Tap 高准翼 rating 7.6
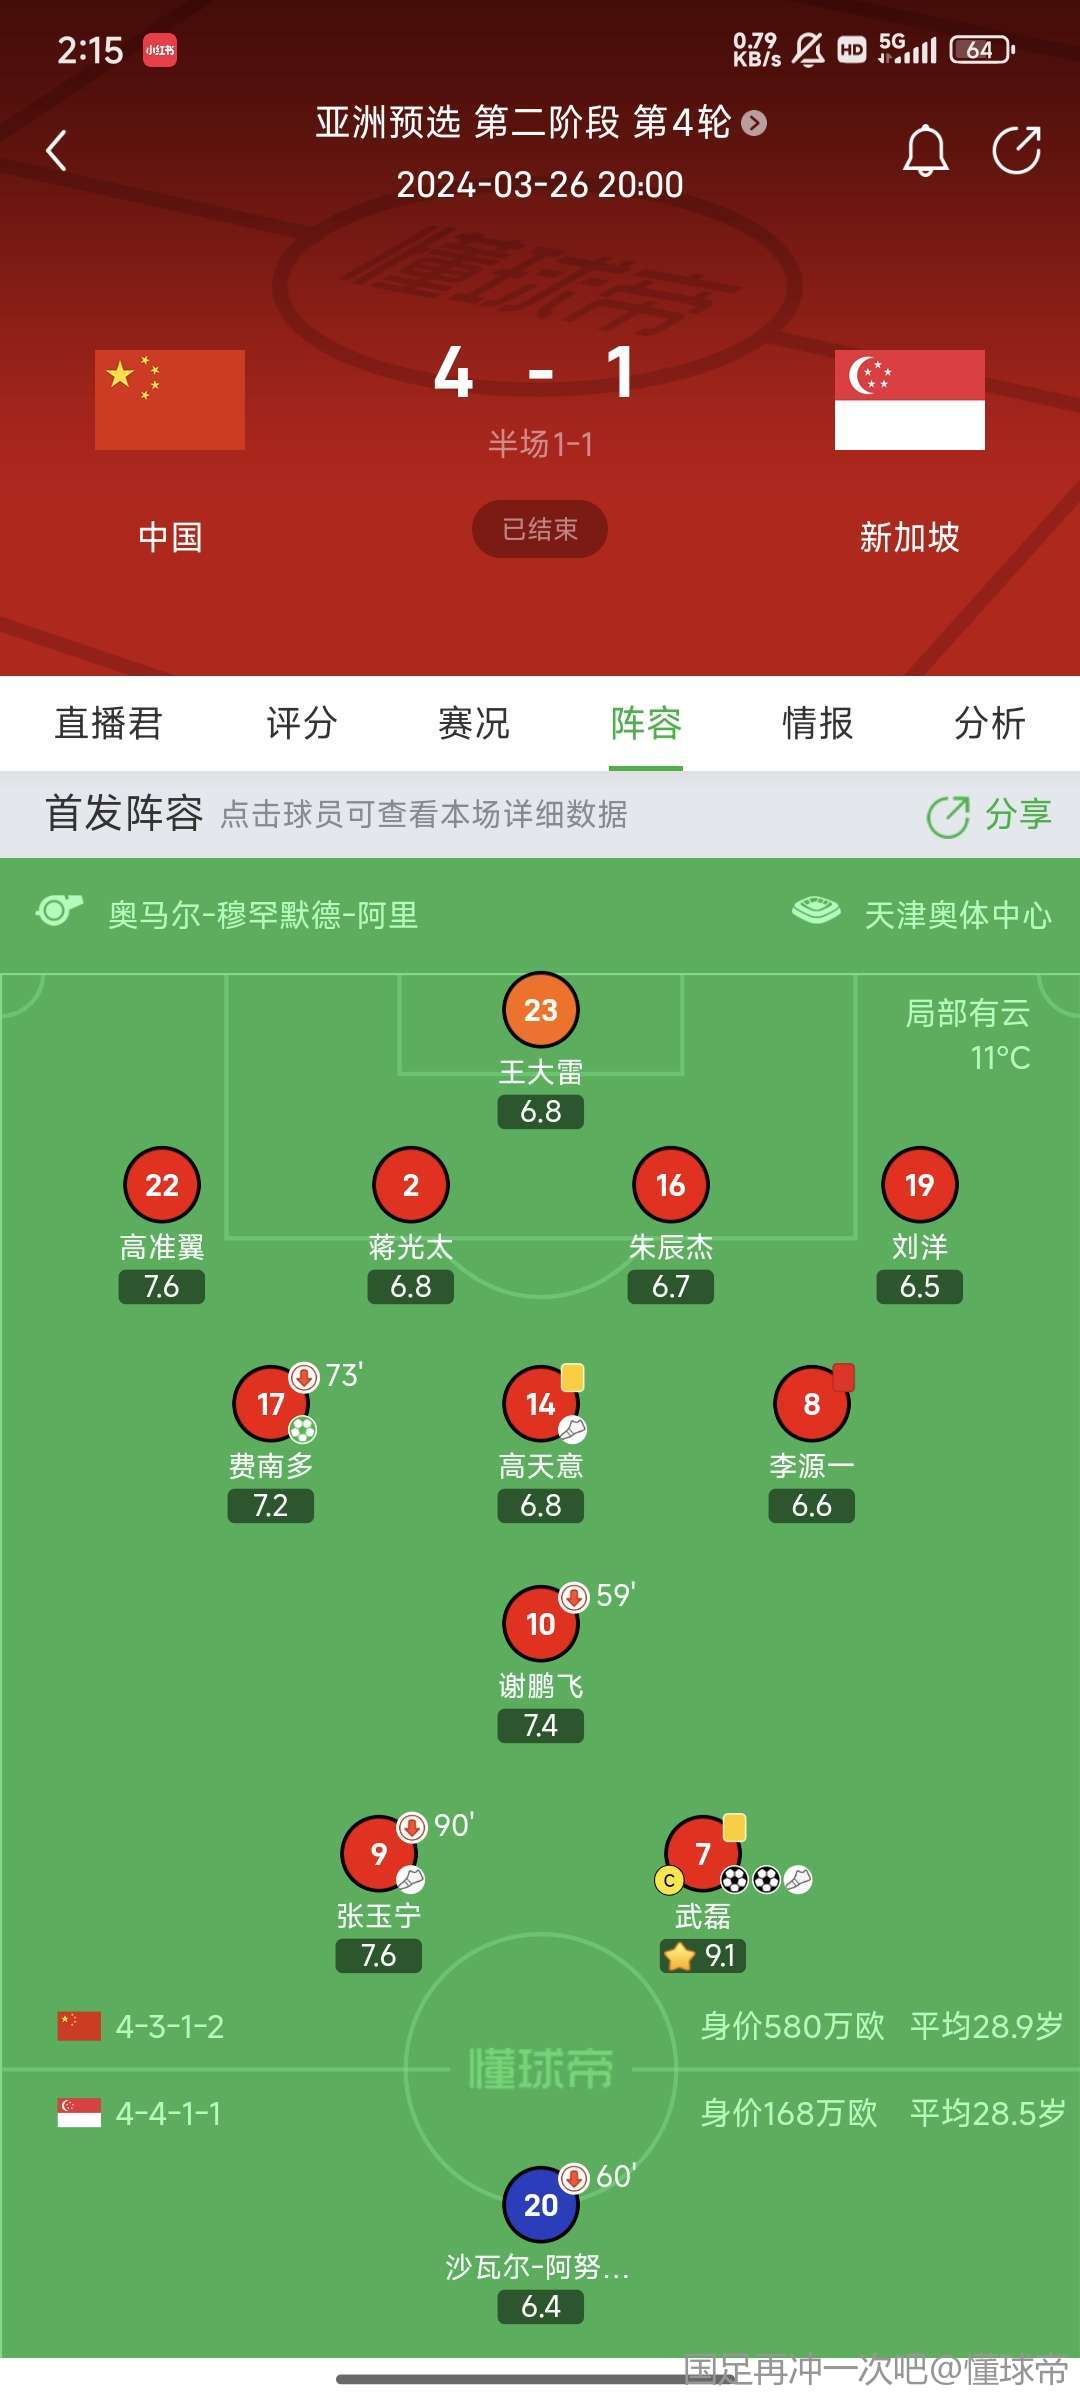Screen dimensions: 1080x2400 (x=162, y=1287)
